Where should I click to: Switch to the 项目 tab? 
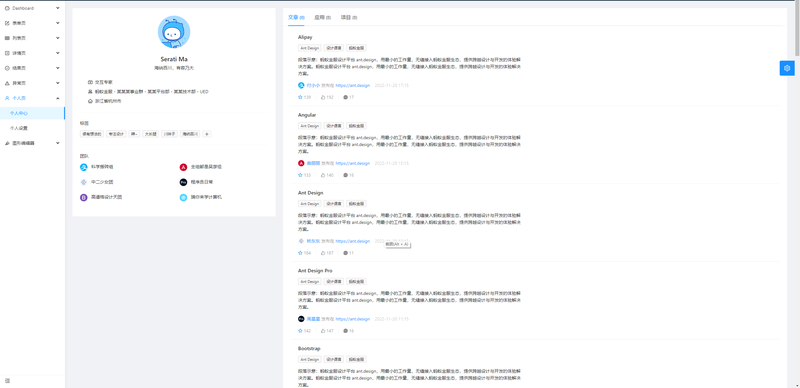coord(348,17)
